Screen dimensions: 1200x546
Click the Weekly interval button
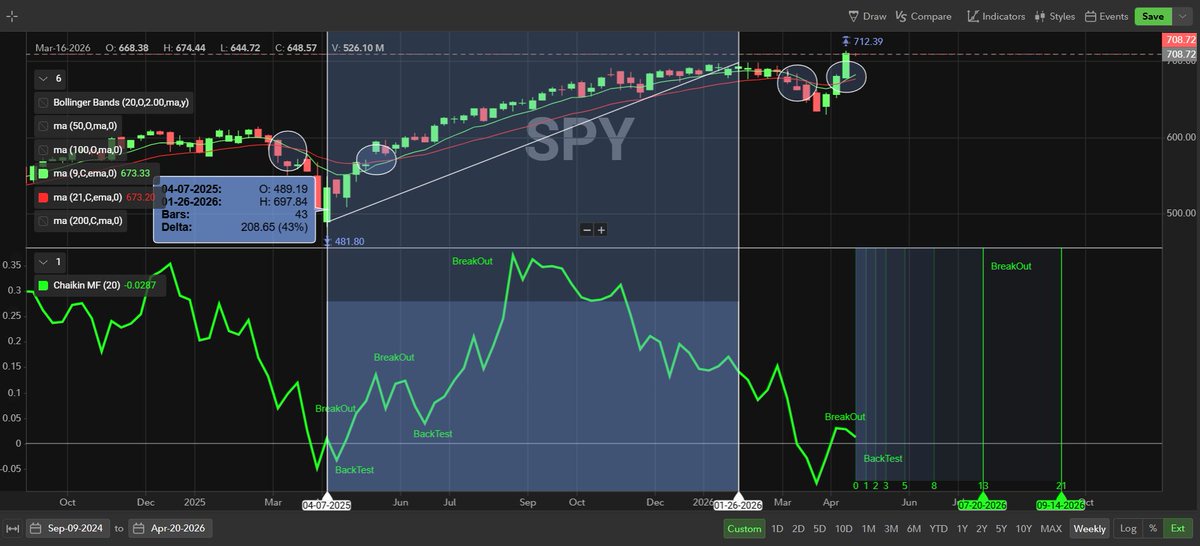click(1089, 529)
